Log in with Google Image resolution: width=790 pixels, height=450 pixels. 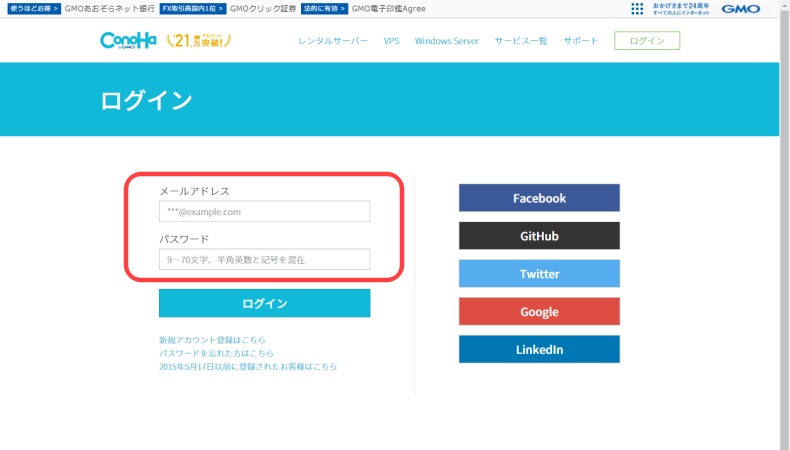[539, 311]
